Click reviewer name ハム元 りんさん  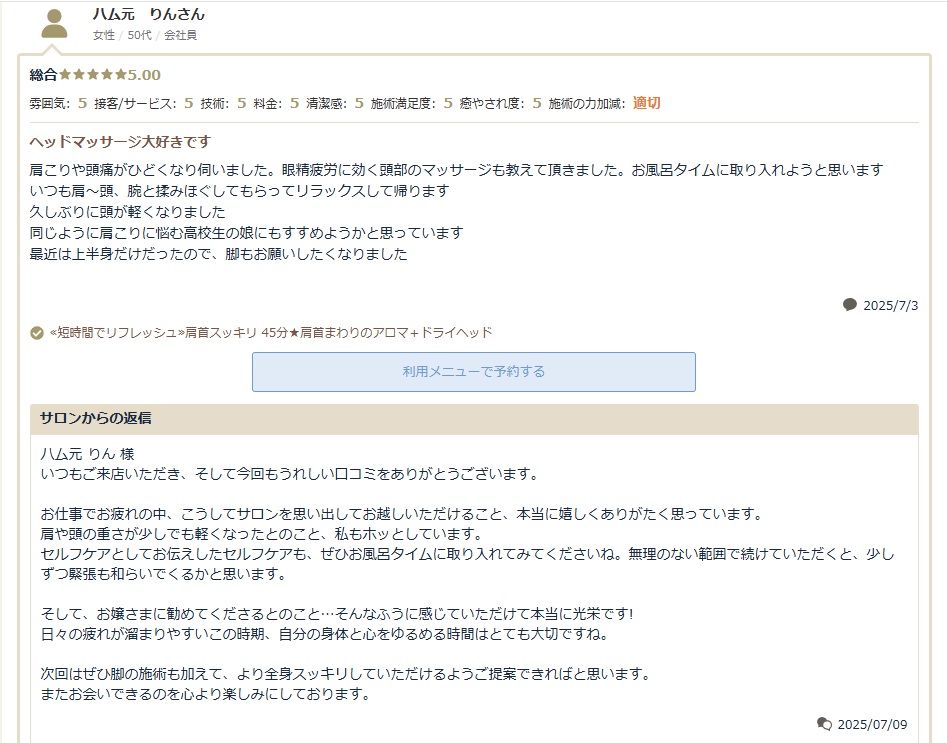pos(149,14)
